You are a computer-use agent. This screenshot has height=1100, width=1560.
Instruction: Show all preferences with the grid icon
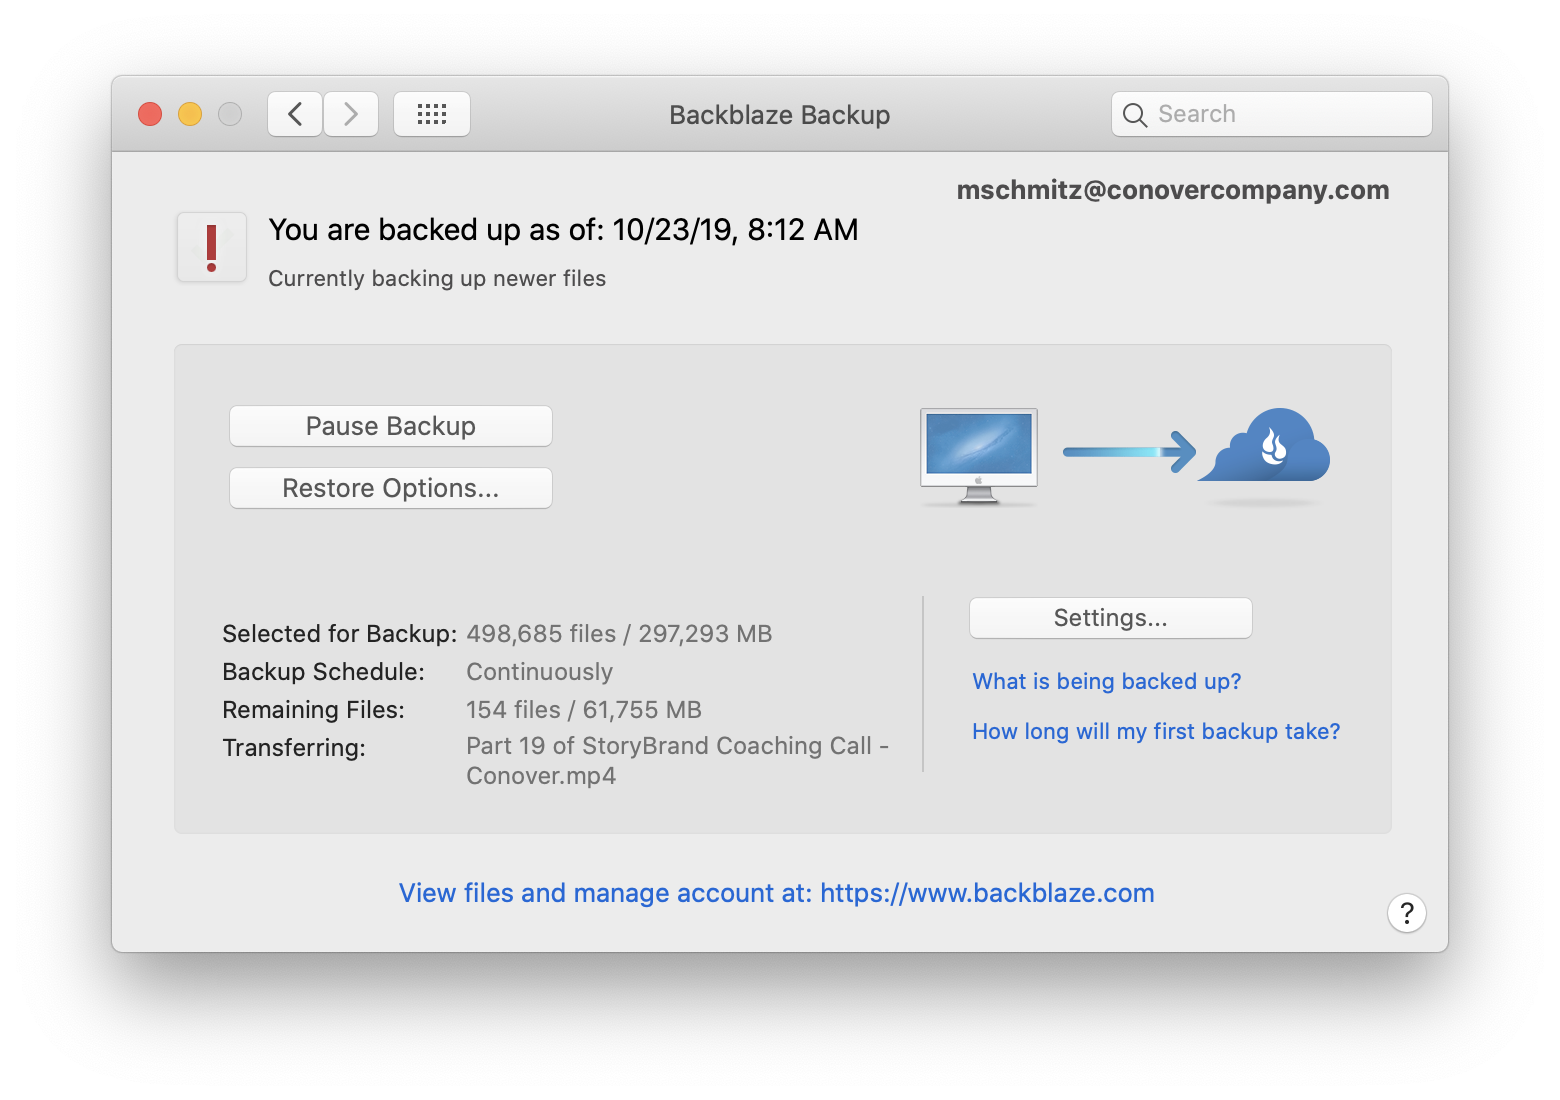point(432,114)
